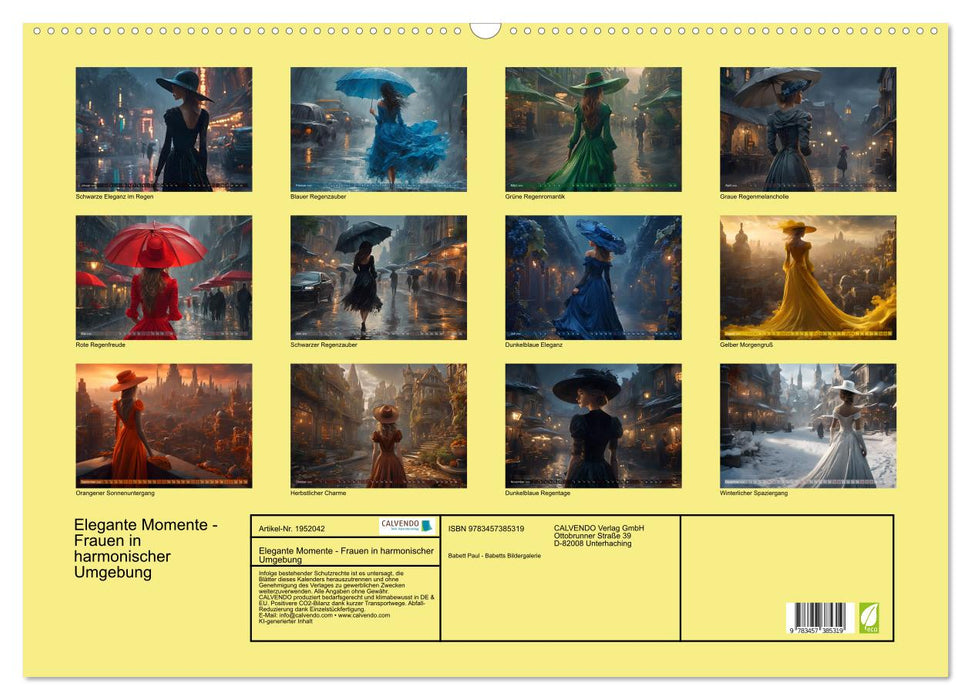Viewport: 971px width, 700px height.
Task: Select the 'Gelber Morgengruß' yellow gown image
Action: tap(808, 278)
